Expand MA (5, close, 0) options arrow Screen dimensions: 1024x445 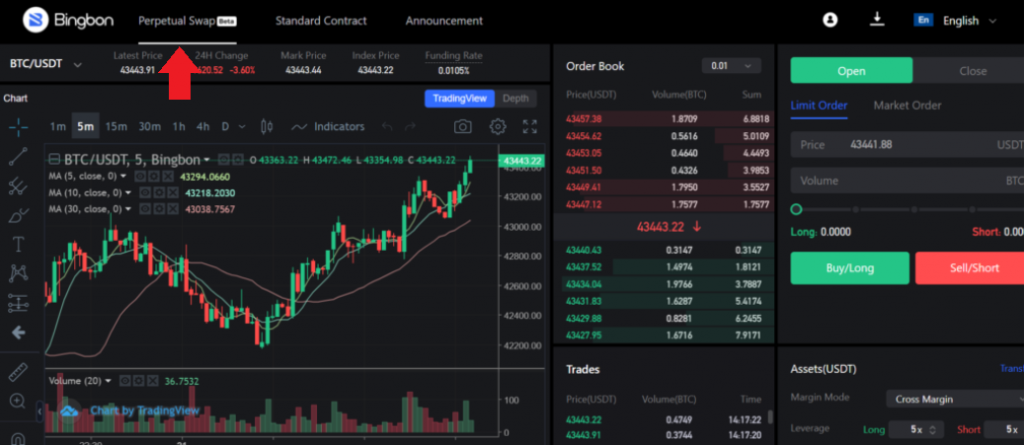point(124,176)
